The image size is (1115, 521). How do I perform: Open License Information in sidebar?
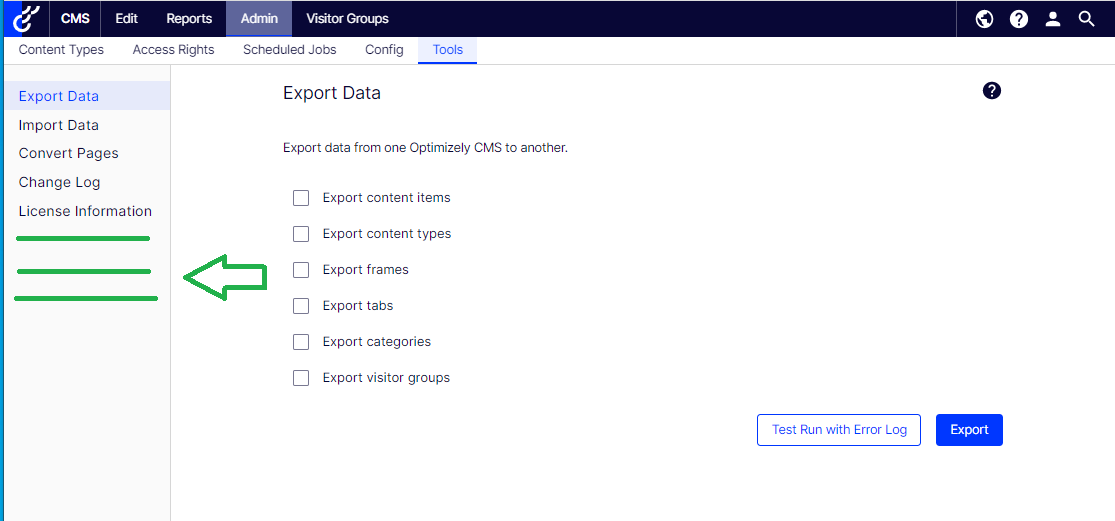pyautogui.click(x=85, y=211)
